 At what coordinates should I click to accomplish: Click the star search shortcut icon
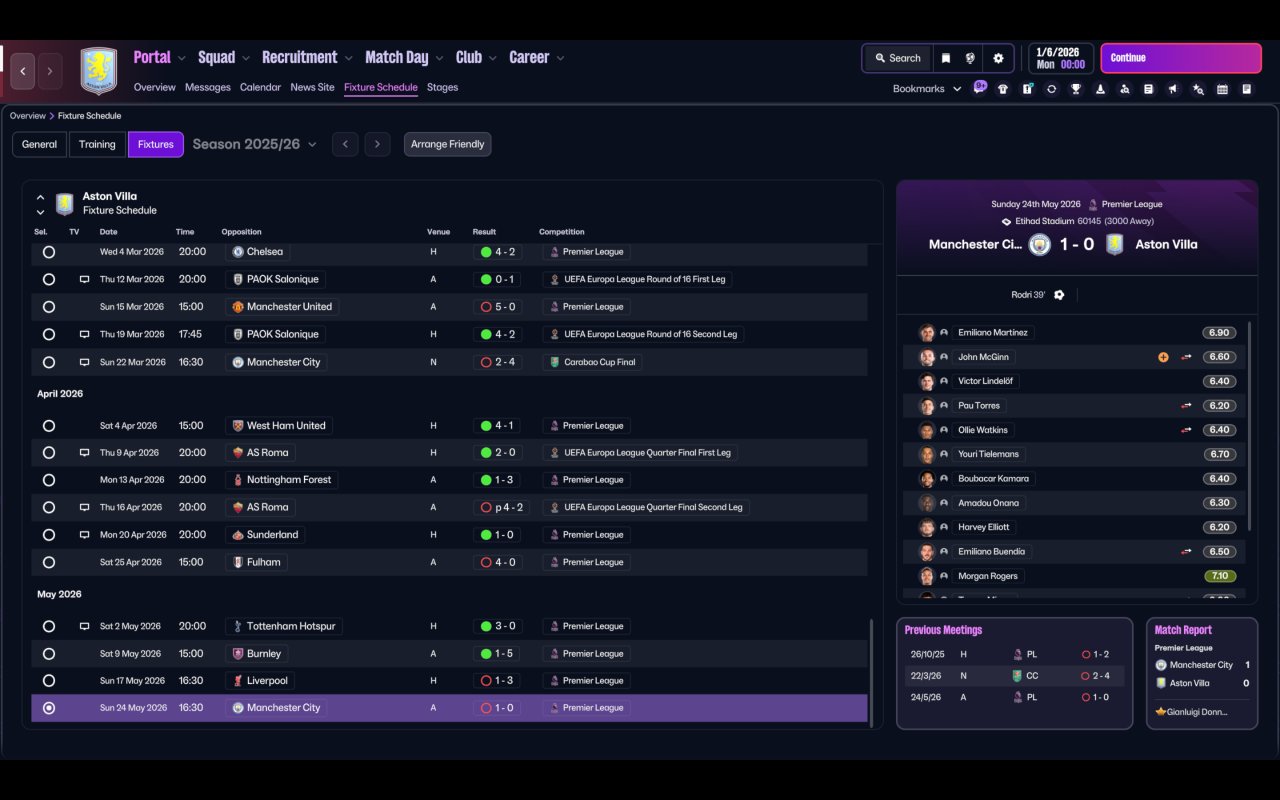coord(1198,89)
